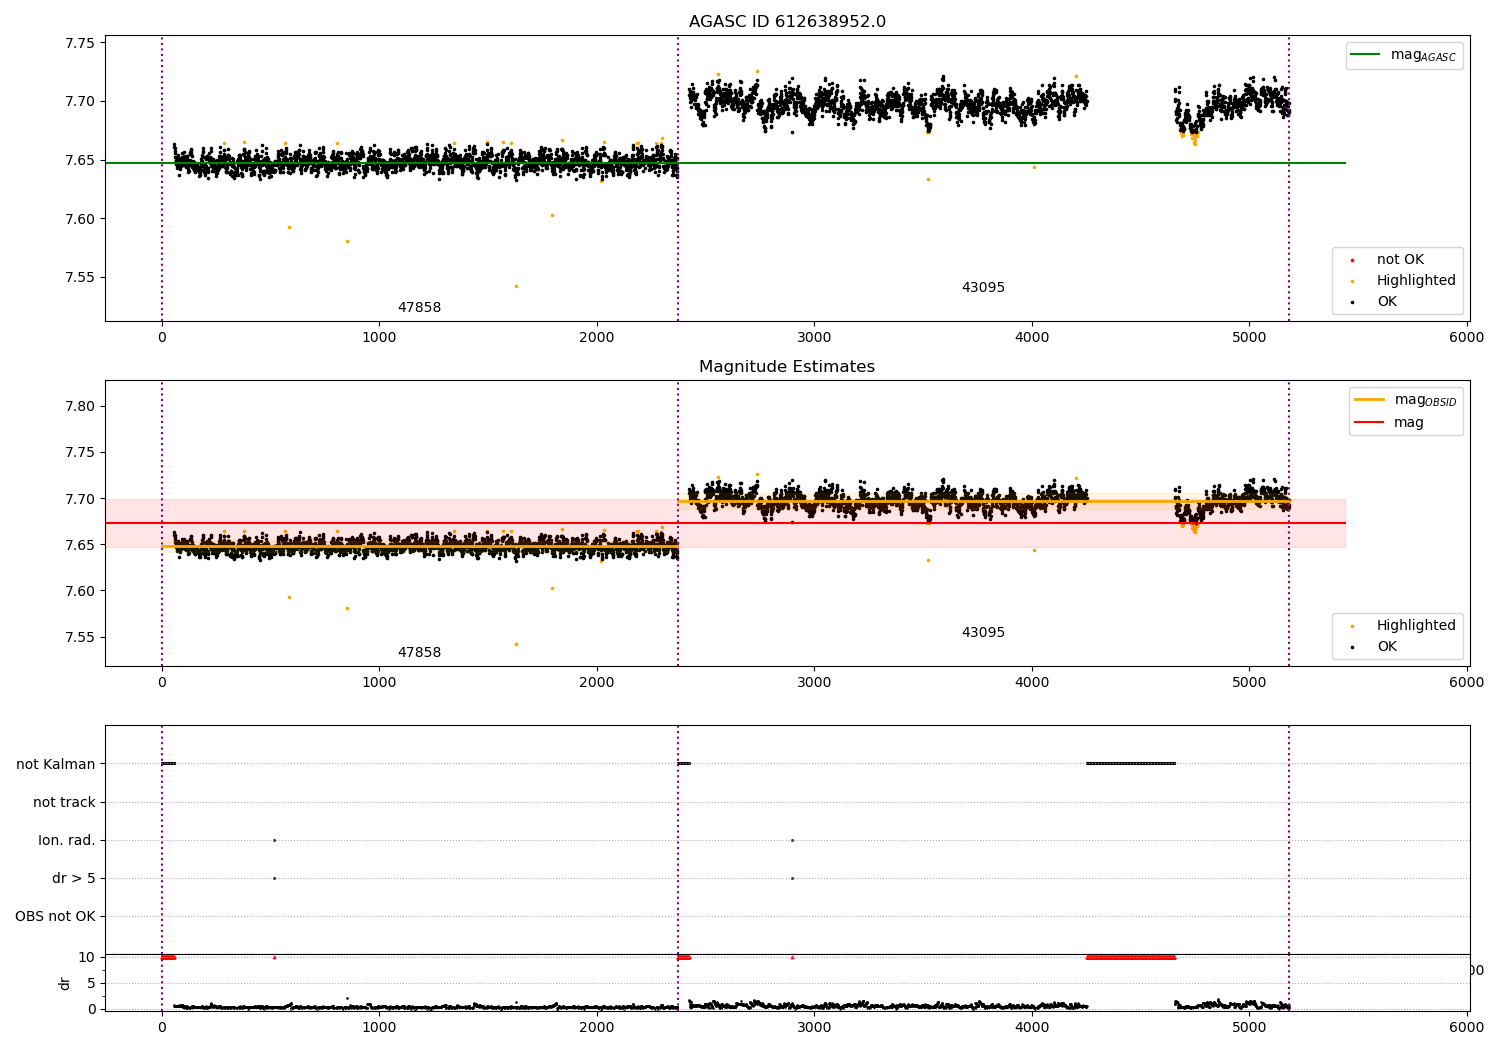
Task: Select the green mag AGASC legend line sample
Action: (1366, 55)
